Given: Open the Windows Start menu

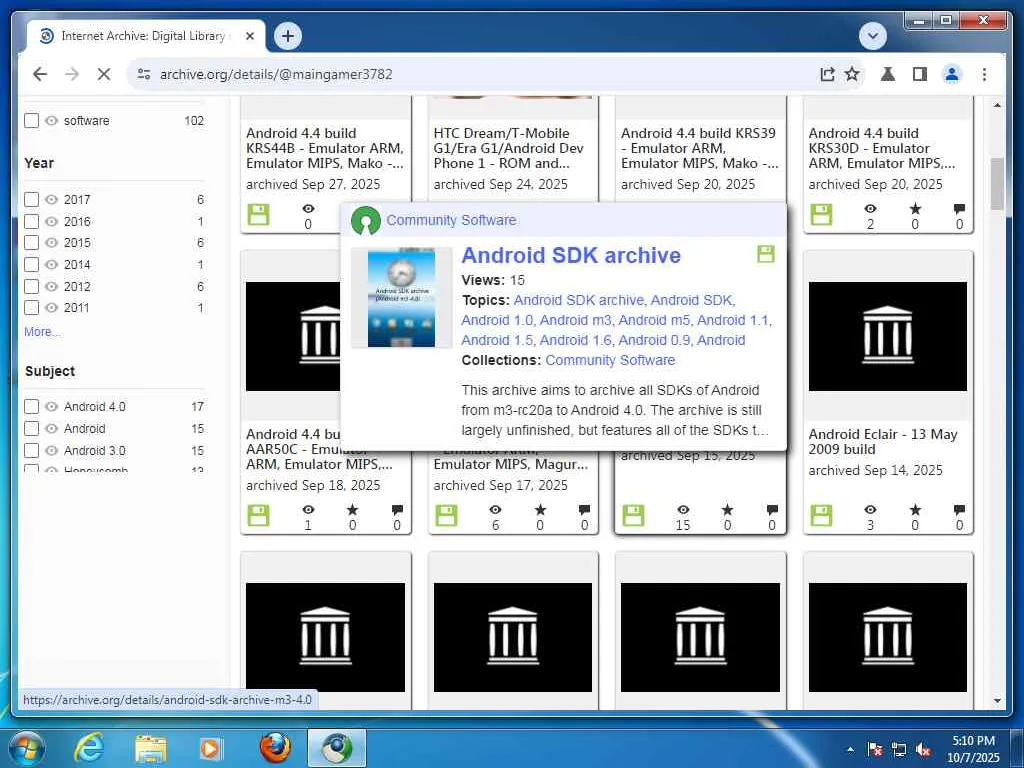Looking at the screenshot, I should click(27, 748).
